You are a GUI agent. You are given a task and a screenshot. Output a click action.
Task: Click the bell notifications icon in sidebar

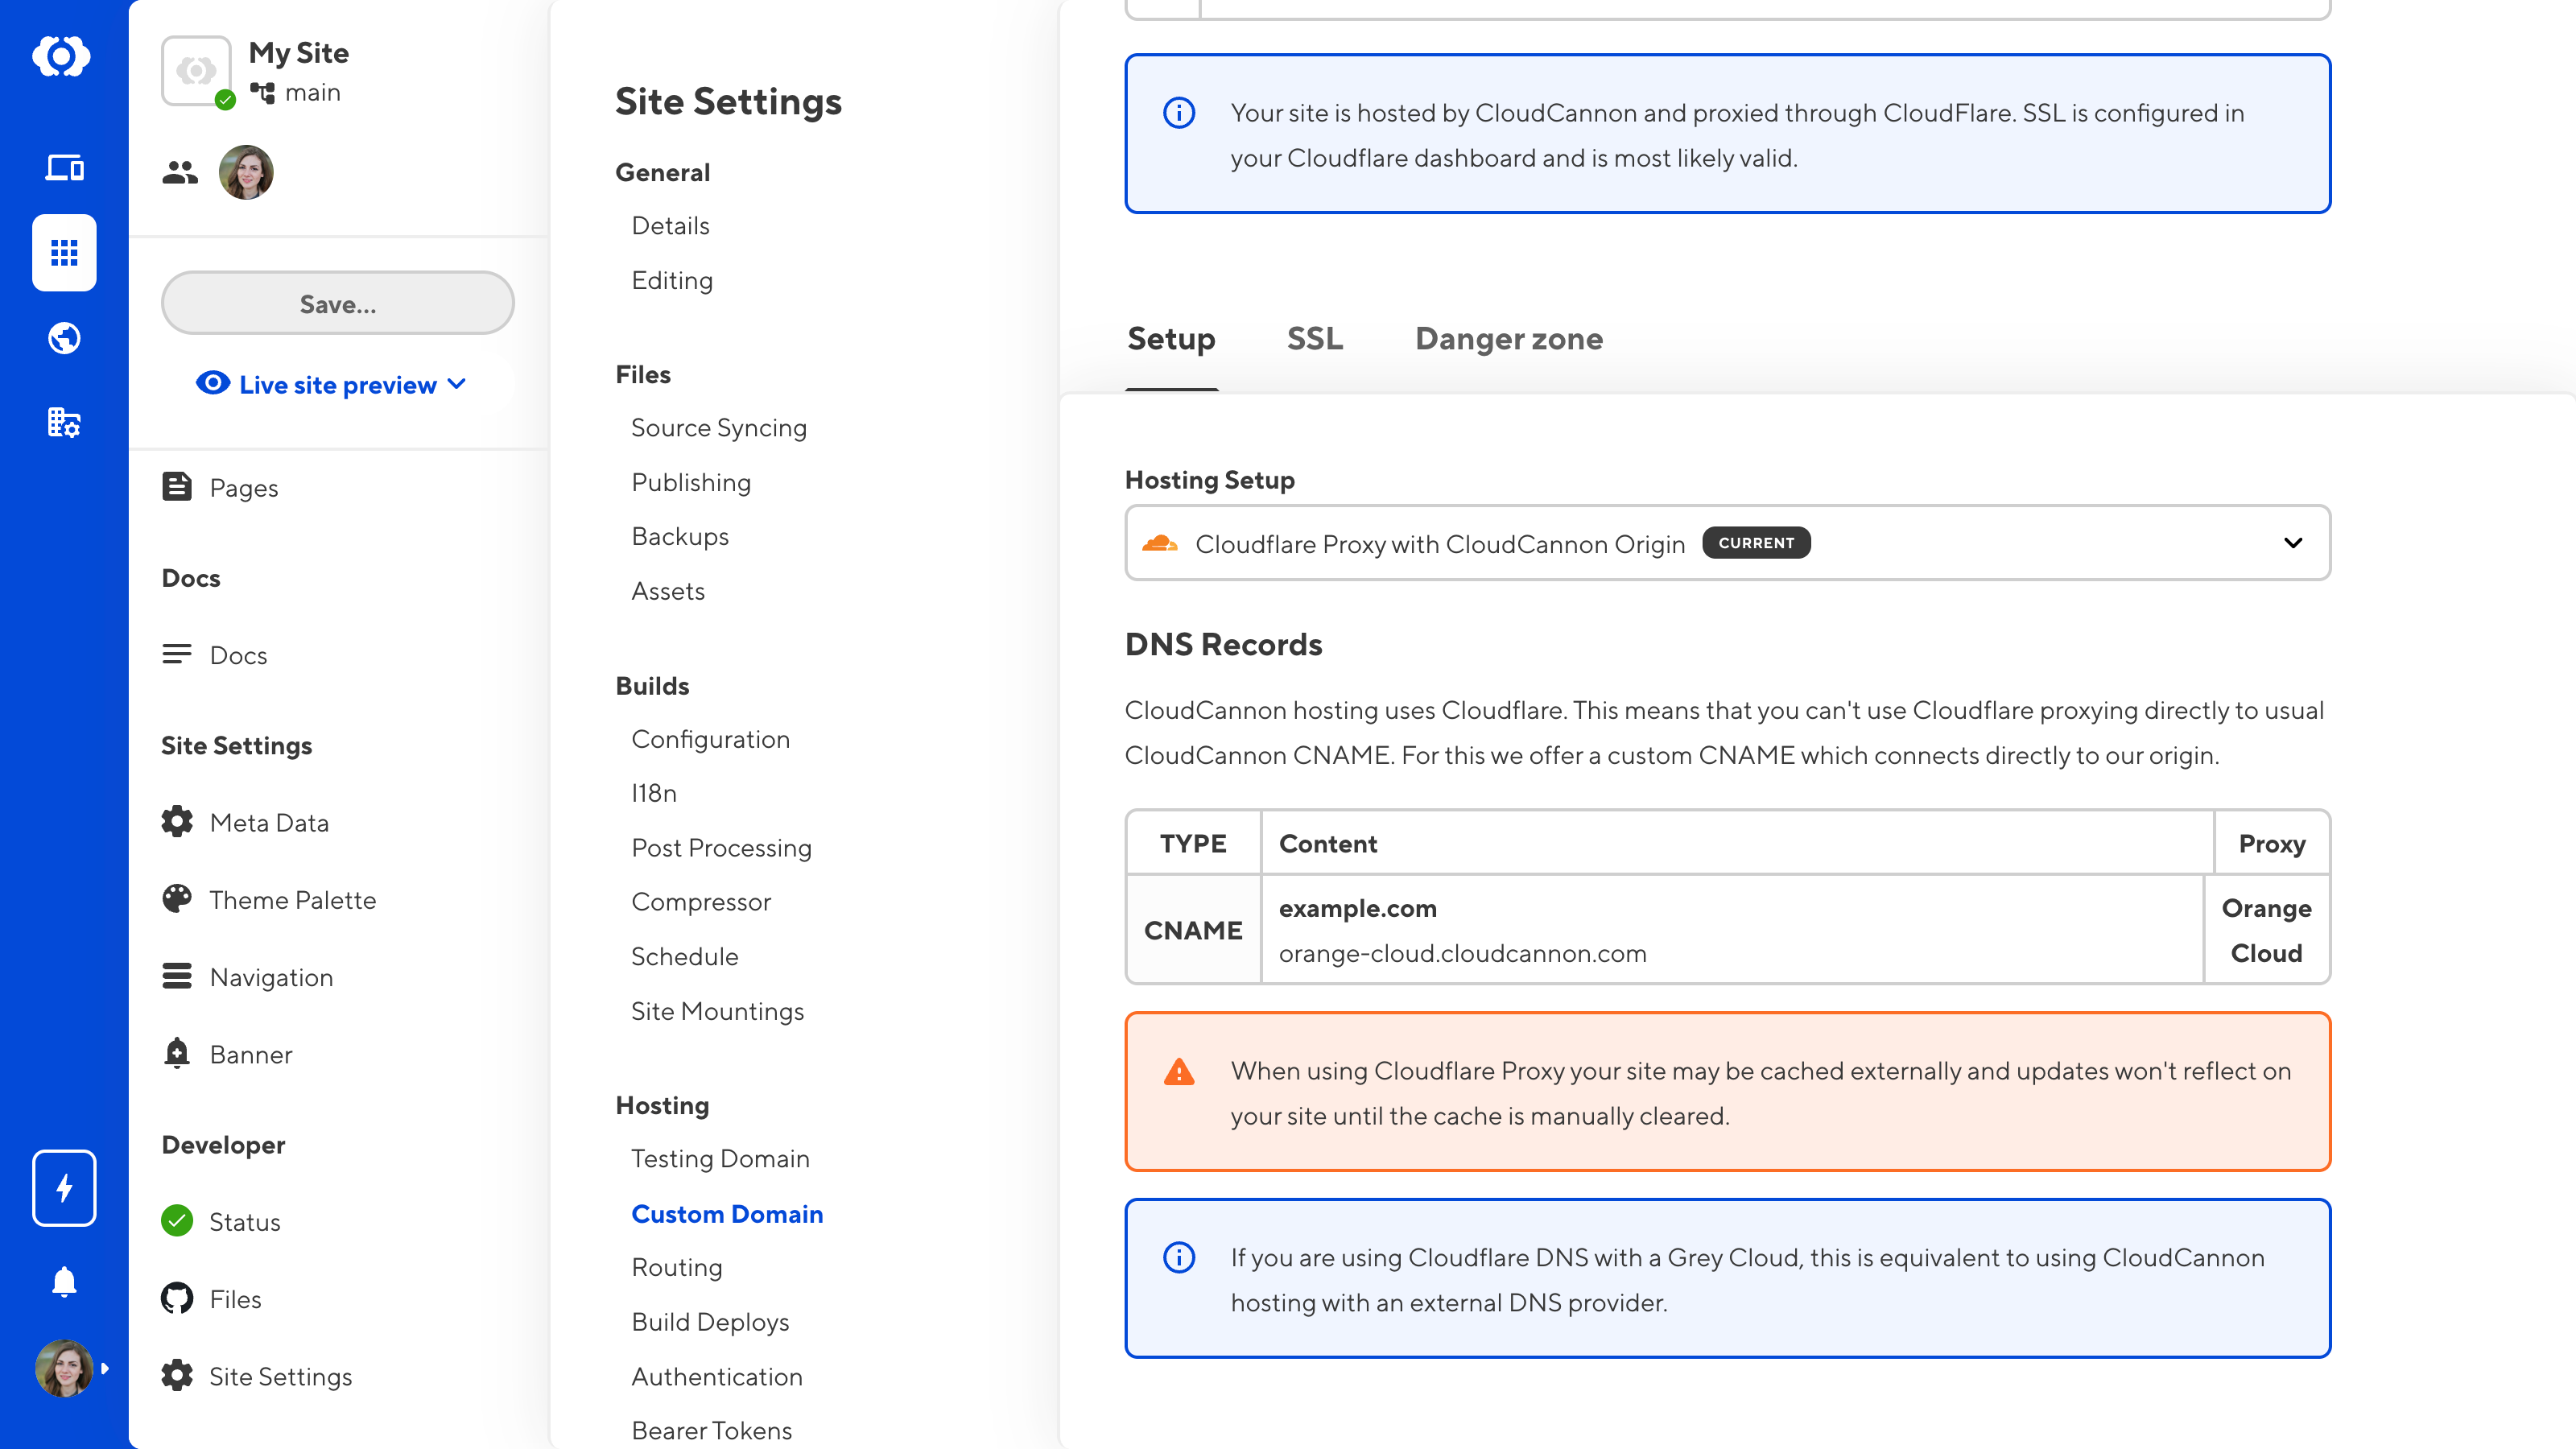(64, 1281)
